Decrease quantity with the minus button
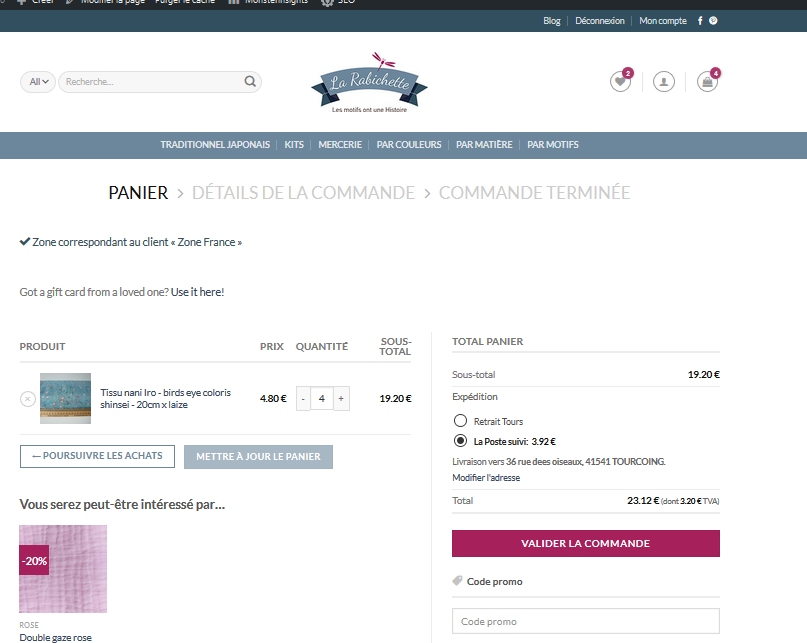 pyautogui.click(x=303, y=399)
